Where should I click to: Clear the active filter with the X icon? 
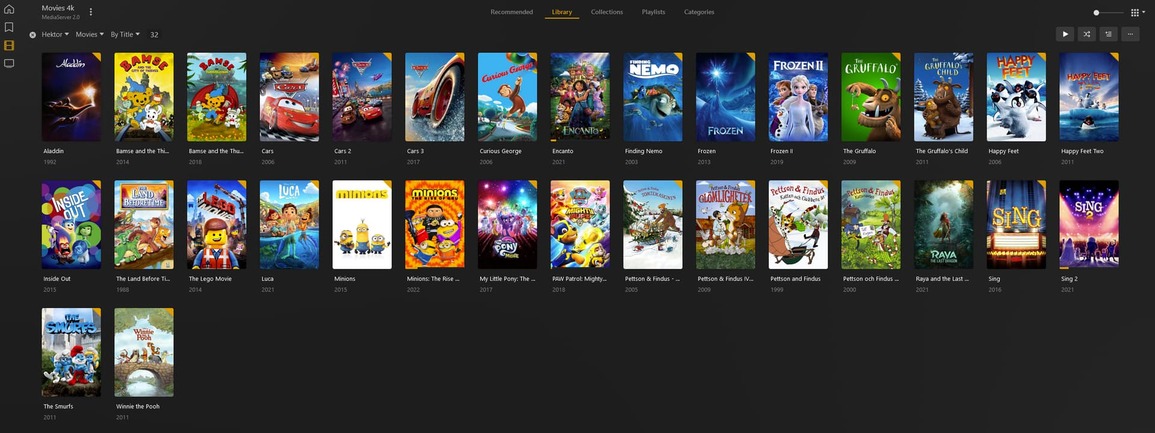[32, 35]
